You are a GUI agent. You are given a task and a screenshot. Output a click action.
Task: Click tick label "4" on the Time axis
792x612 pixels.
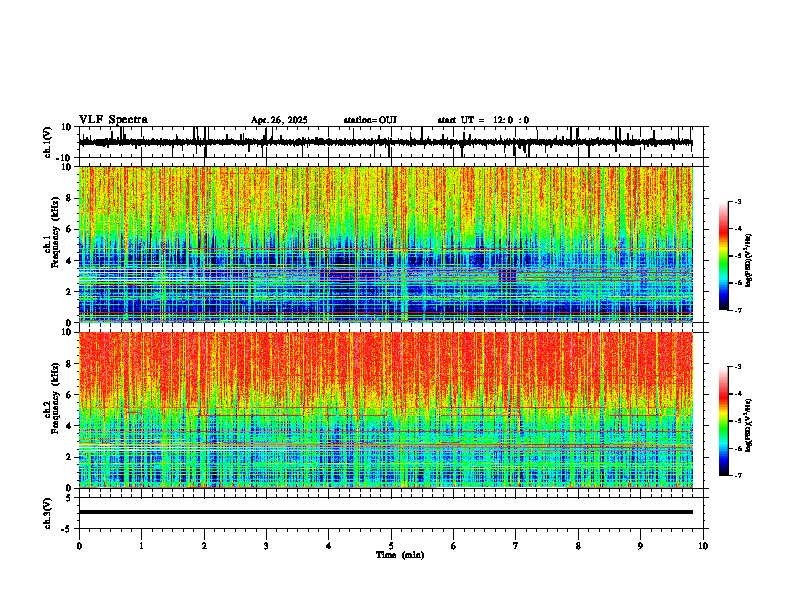(x=328, y=546)
